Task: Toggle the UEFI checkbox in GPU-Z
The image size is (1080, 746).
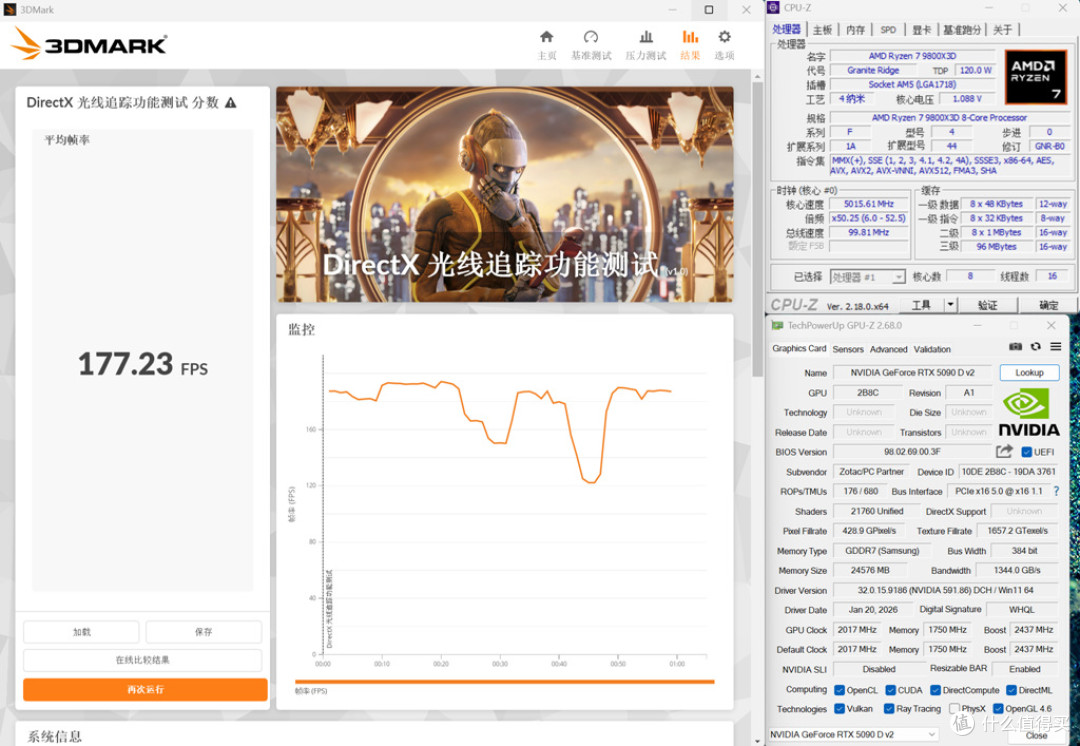Action: click(x=1026, y=452)
